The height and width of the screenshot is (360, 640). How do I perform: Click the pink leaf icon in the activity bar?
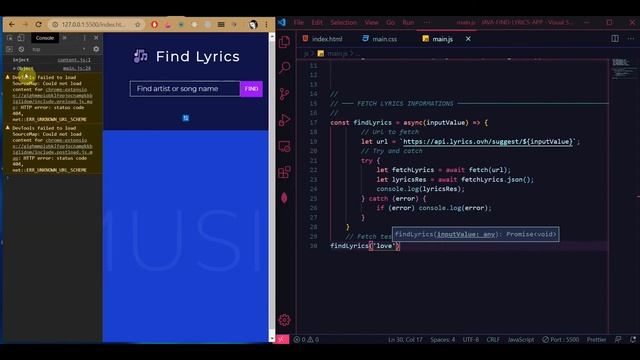284,198
